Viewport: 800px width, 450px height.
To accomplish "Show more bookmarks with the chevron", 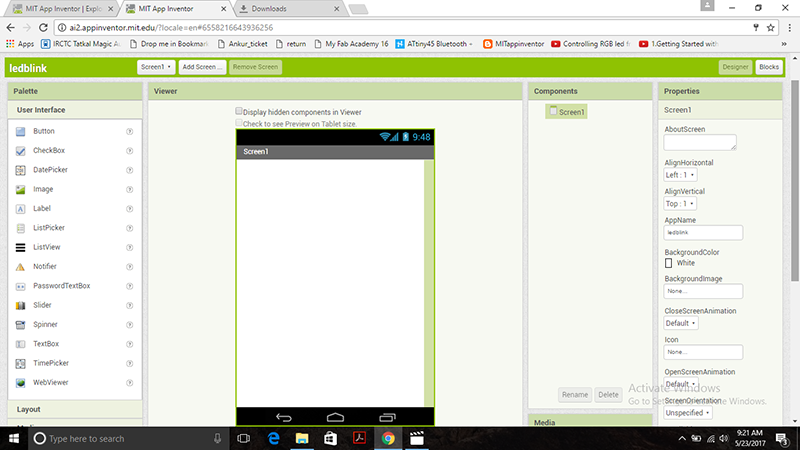I will pos(784,44).
